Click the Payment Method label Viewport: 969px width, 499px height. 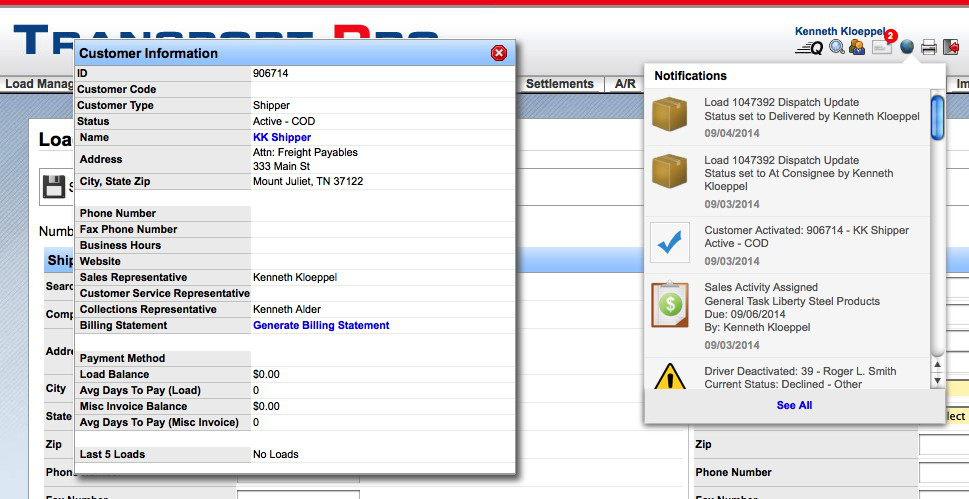click(x=122, y=358)
